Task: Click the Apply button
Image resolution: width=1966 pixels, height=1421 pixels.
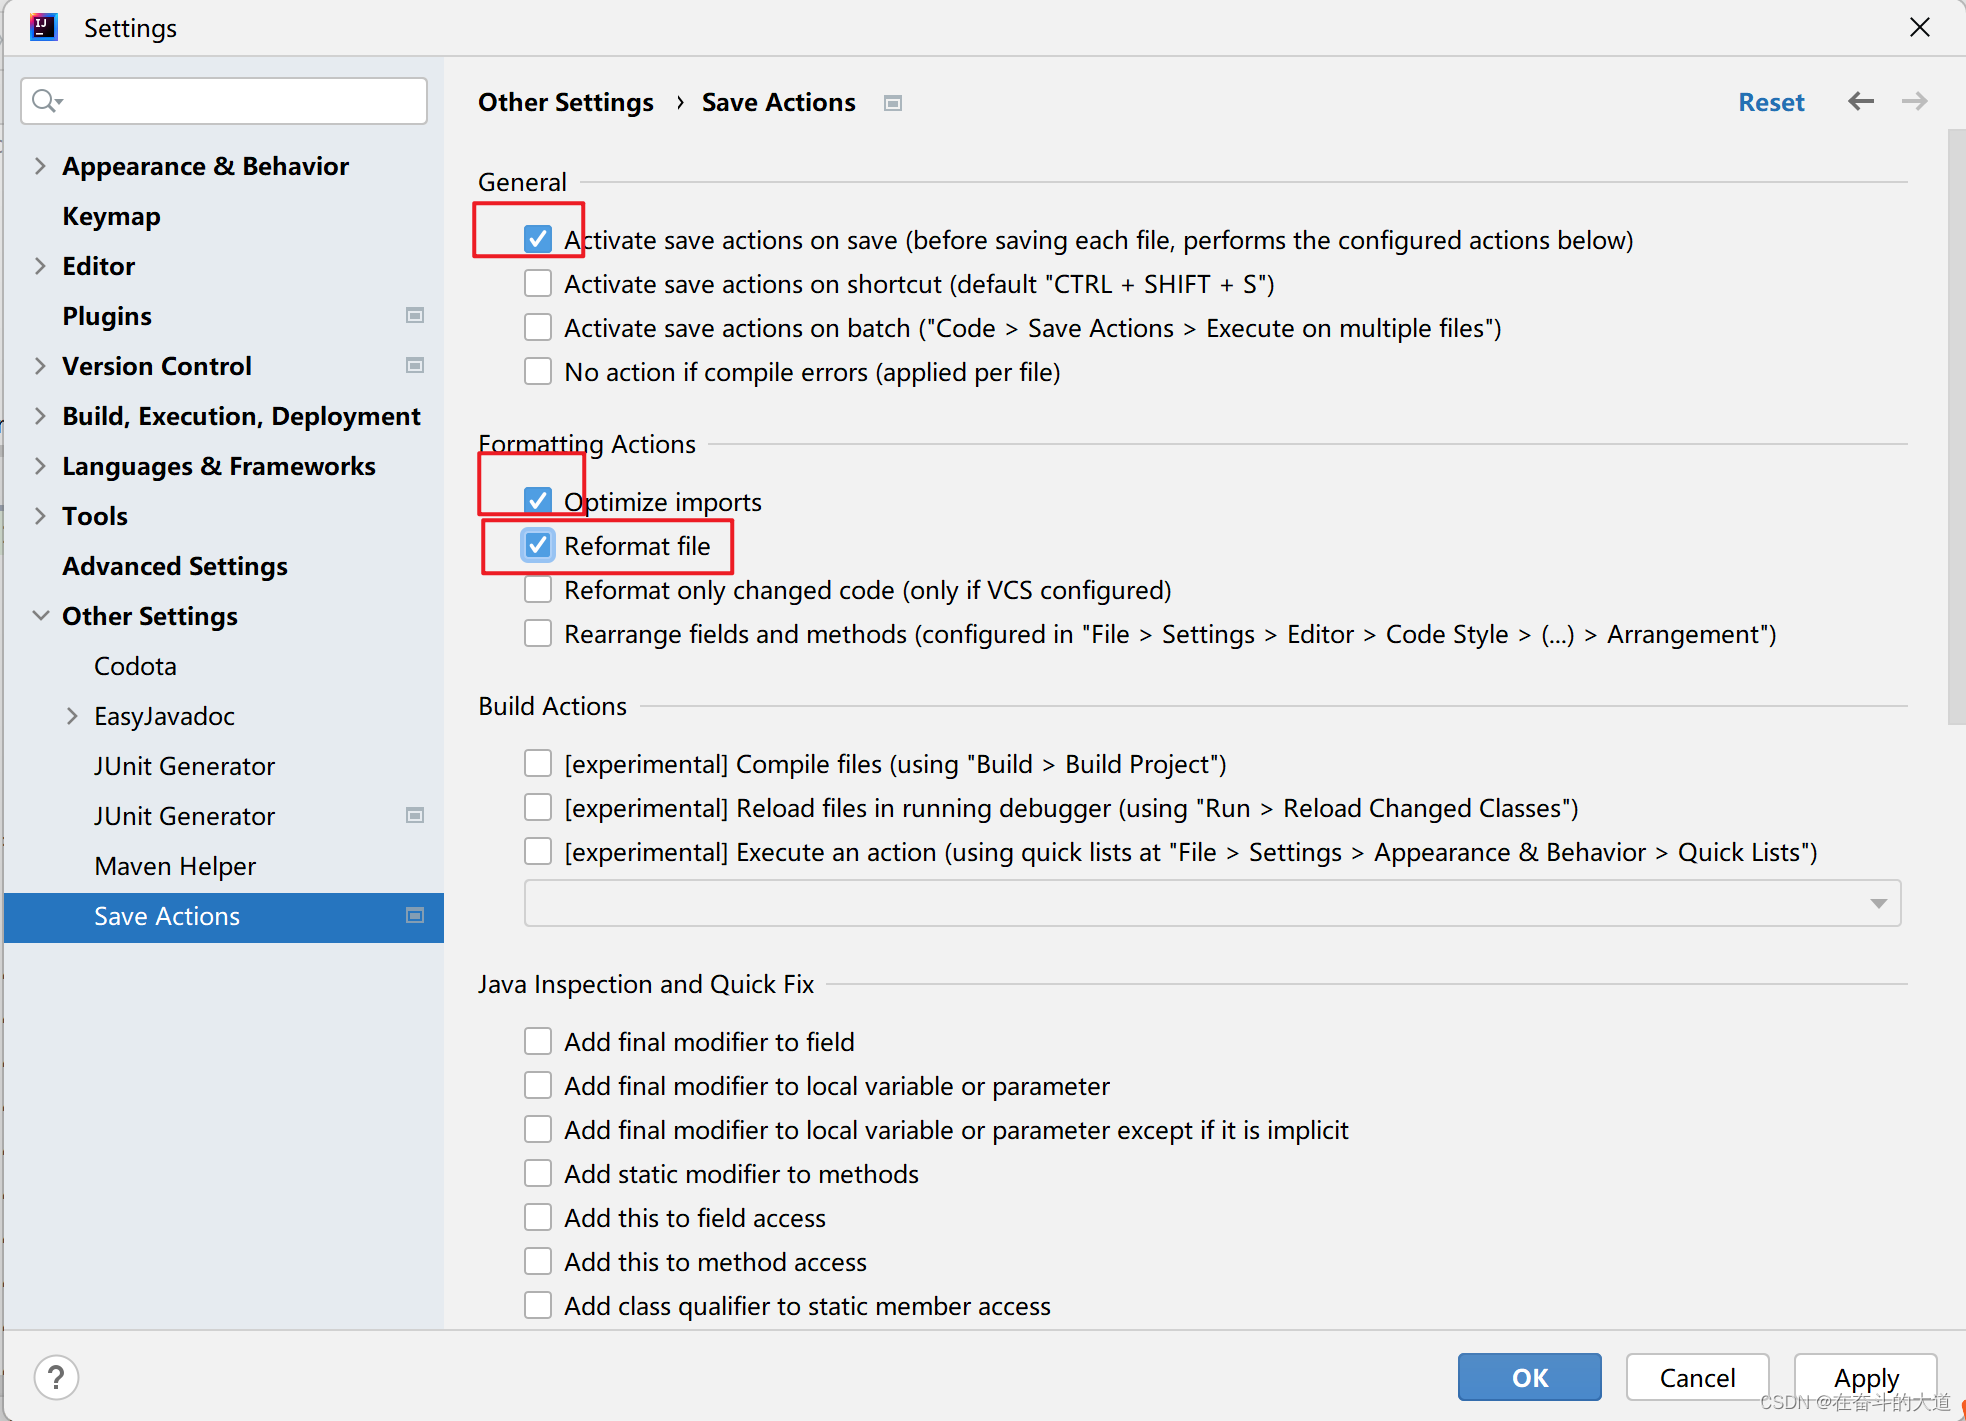Action: 1864,1377
